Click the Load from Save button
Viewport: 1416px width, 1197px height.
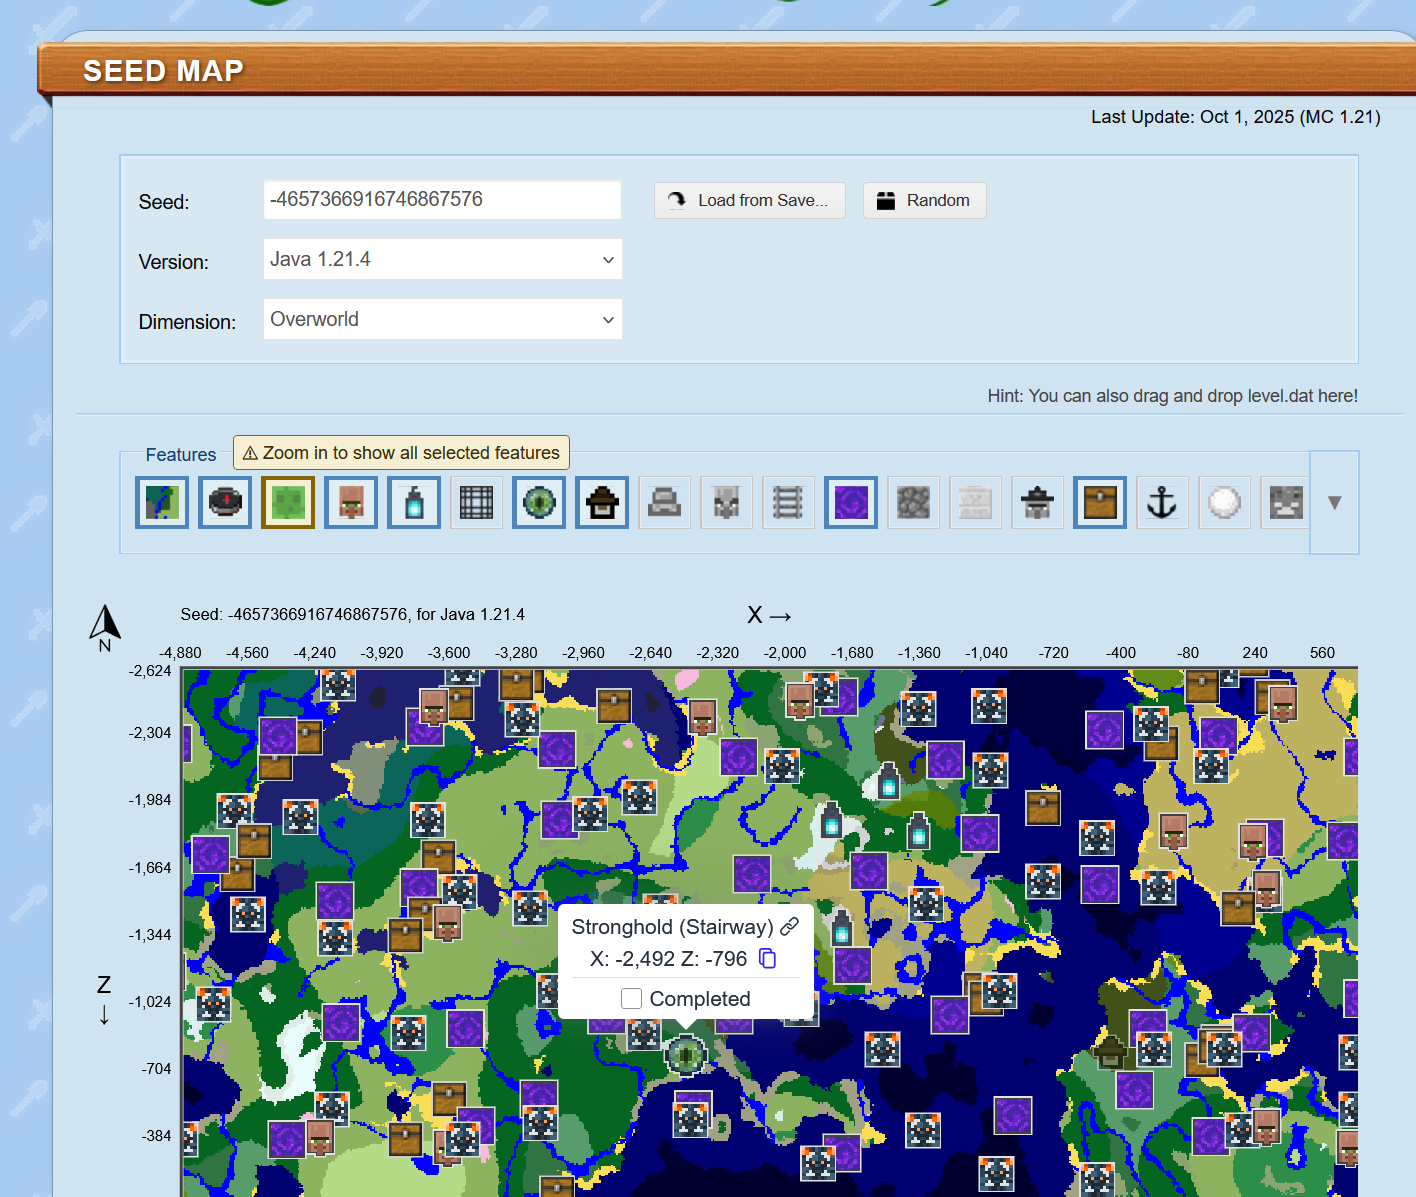pyautogui.click(x=749, y=200)
